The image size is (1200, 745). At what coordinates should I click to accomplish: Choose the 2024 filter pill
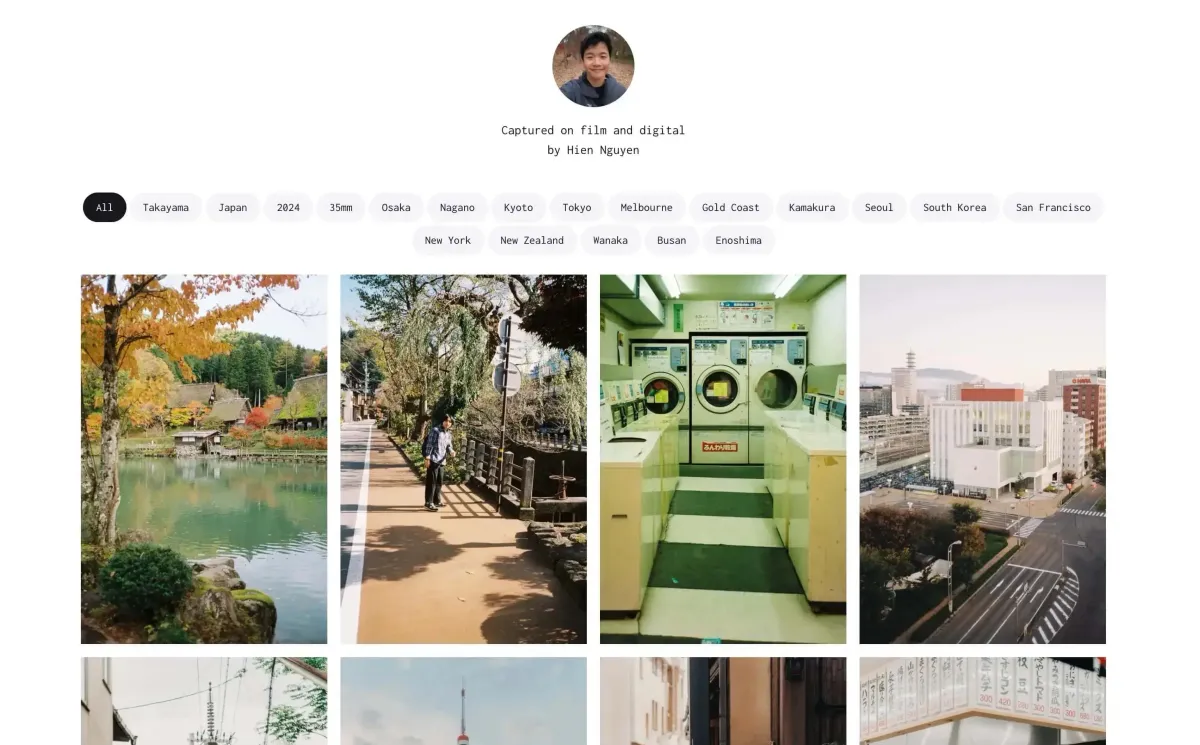click(288, 207)
